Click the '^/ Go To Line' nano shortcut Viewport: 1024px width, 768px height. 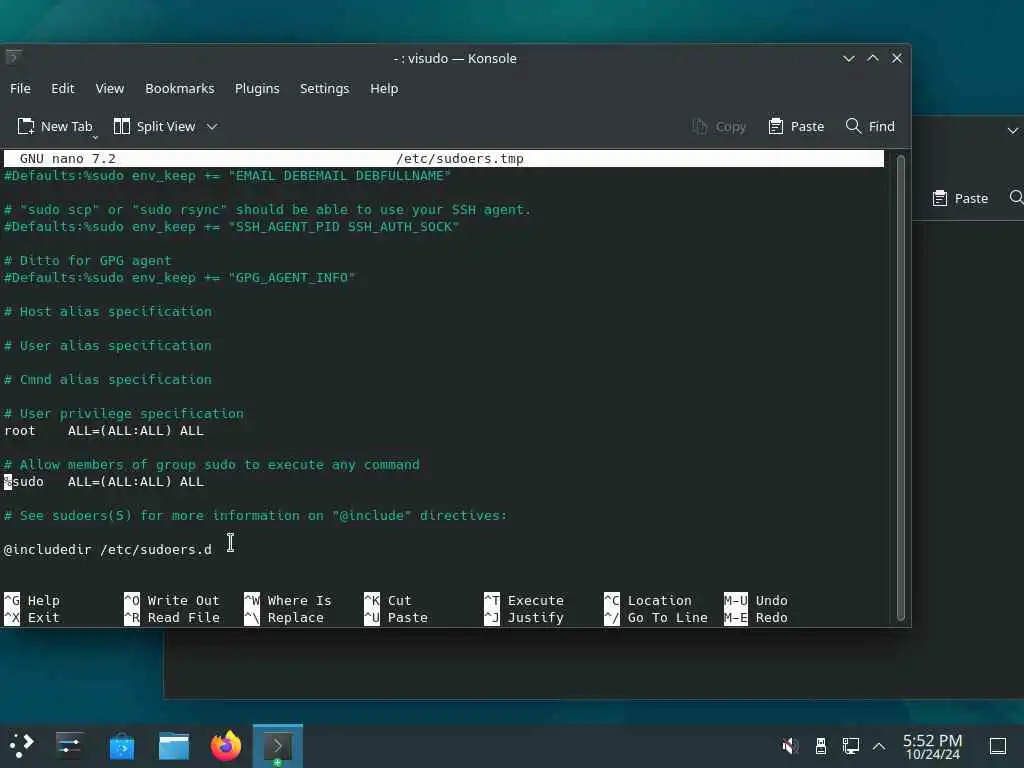pyautogui.click(x=656, y=618)
